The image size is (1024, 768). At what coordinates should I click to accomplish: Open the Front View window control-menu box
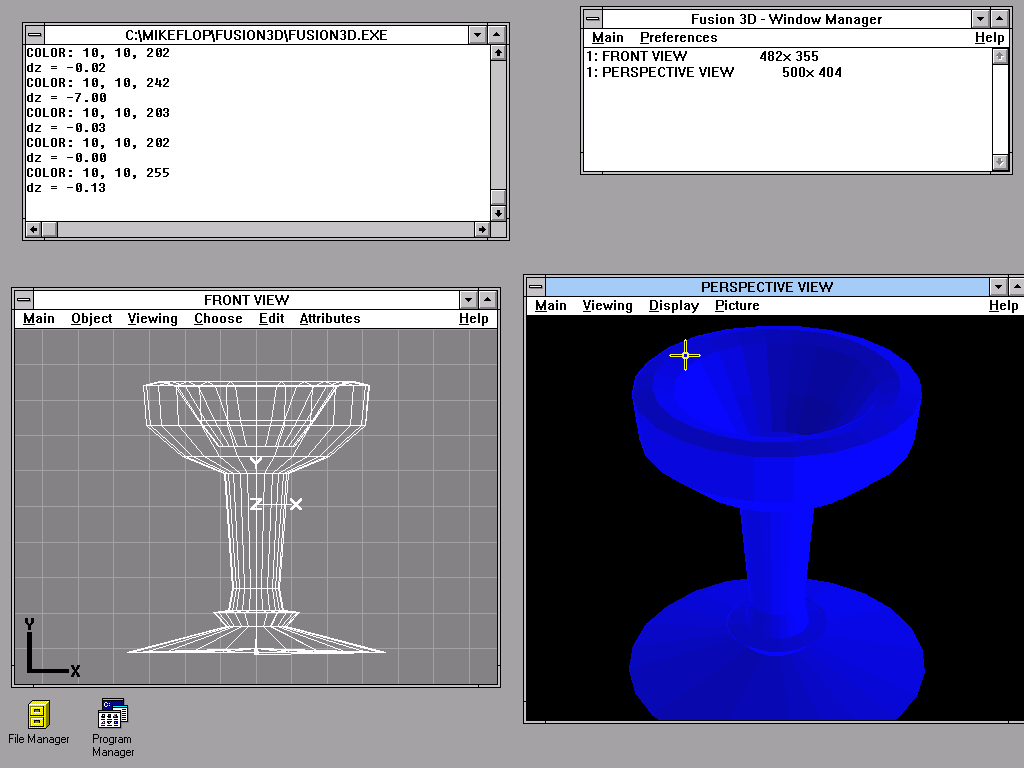pos(23,300)
